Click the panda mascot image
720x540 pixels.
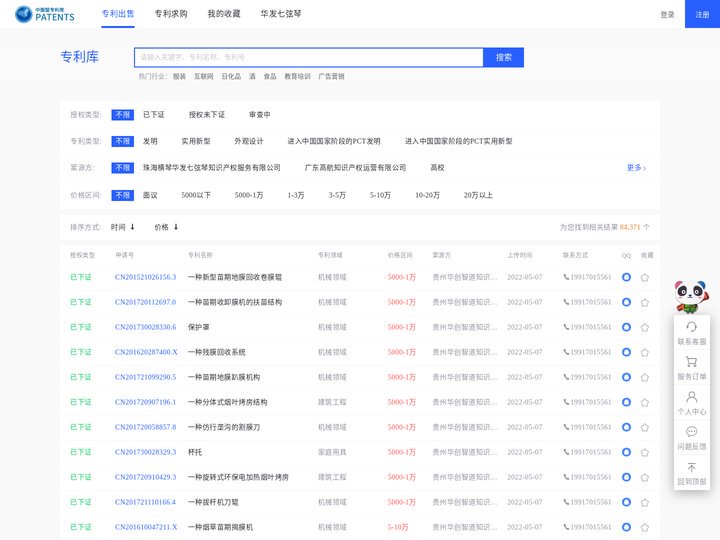point(691,297)
